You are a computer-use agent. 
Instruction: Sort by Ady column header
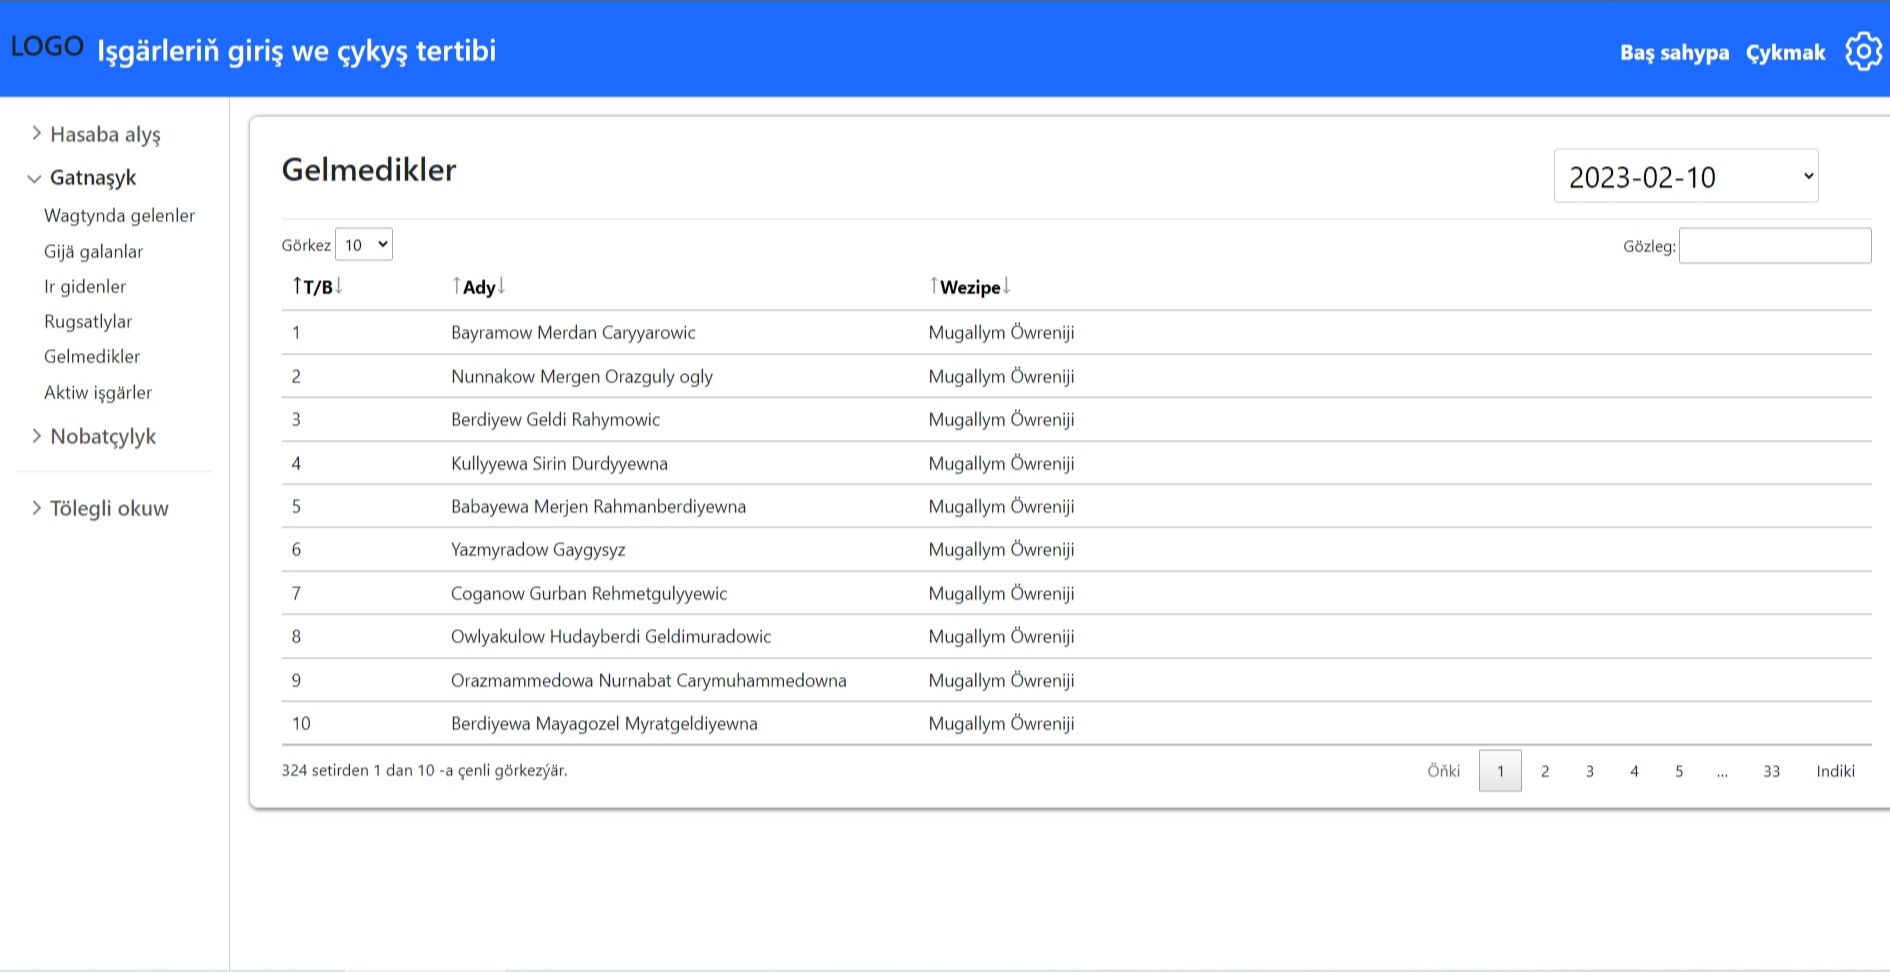click(x=479, y=287)
